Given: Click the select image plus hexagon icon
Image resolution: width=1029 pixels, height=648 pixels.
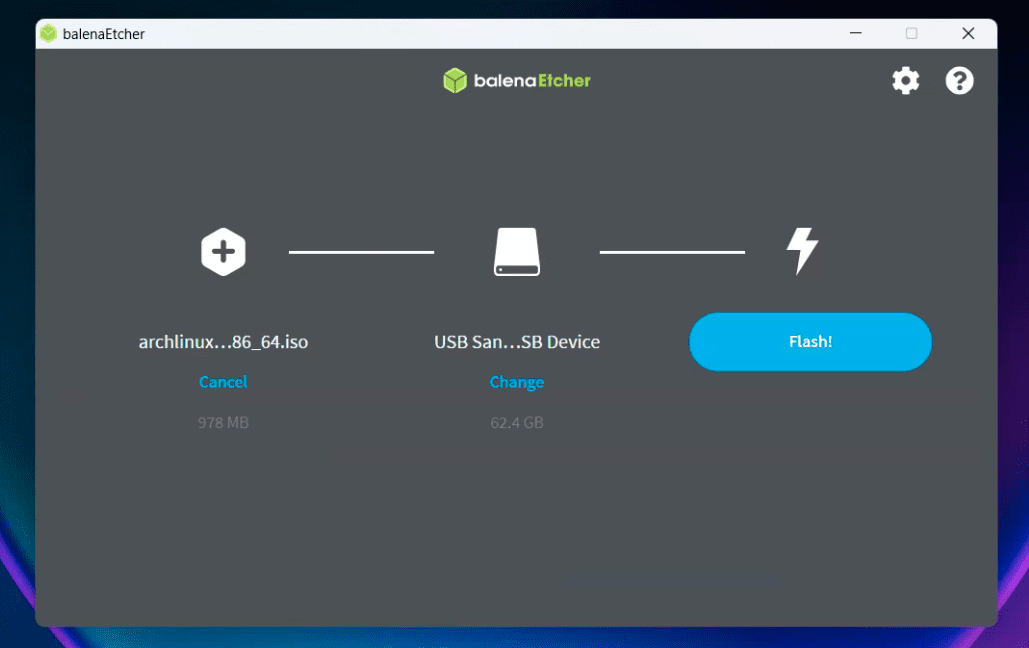Looking at the screenshot, I should coord(223,251).
